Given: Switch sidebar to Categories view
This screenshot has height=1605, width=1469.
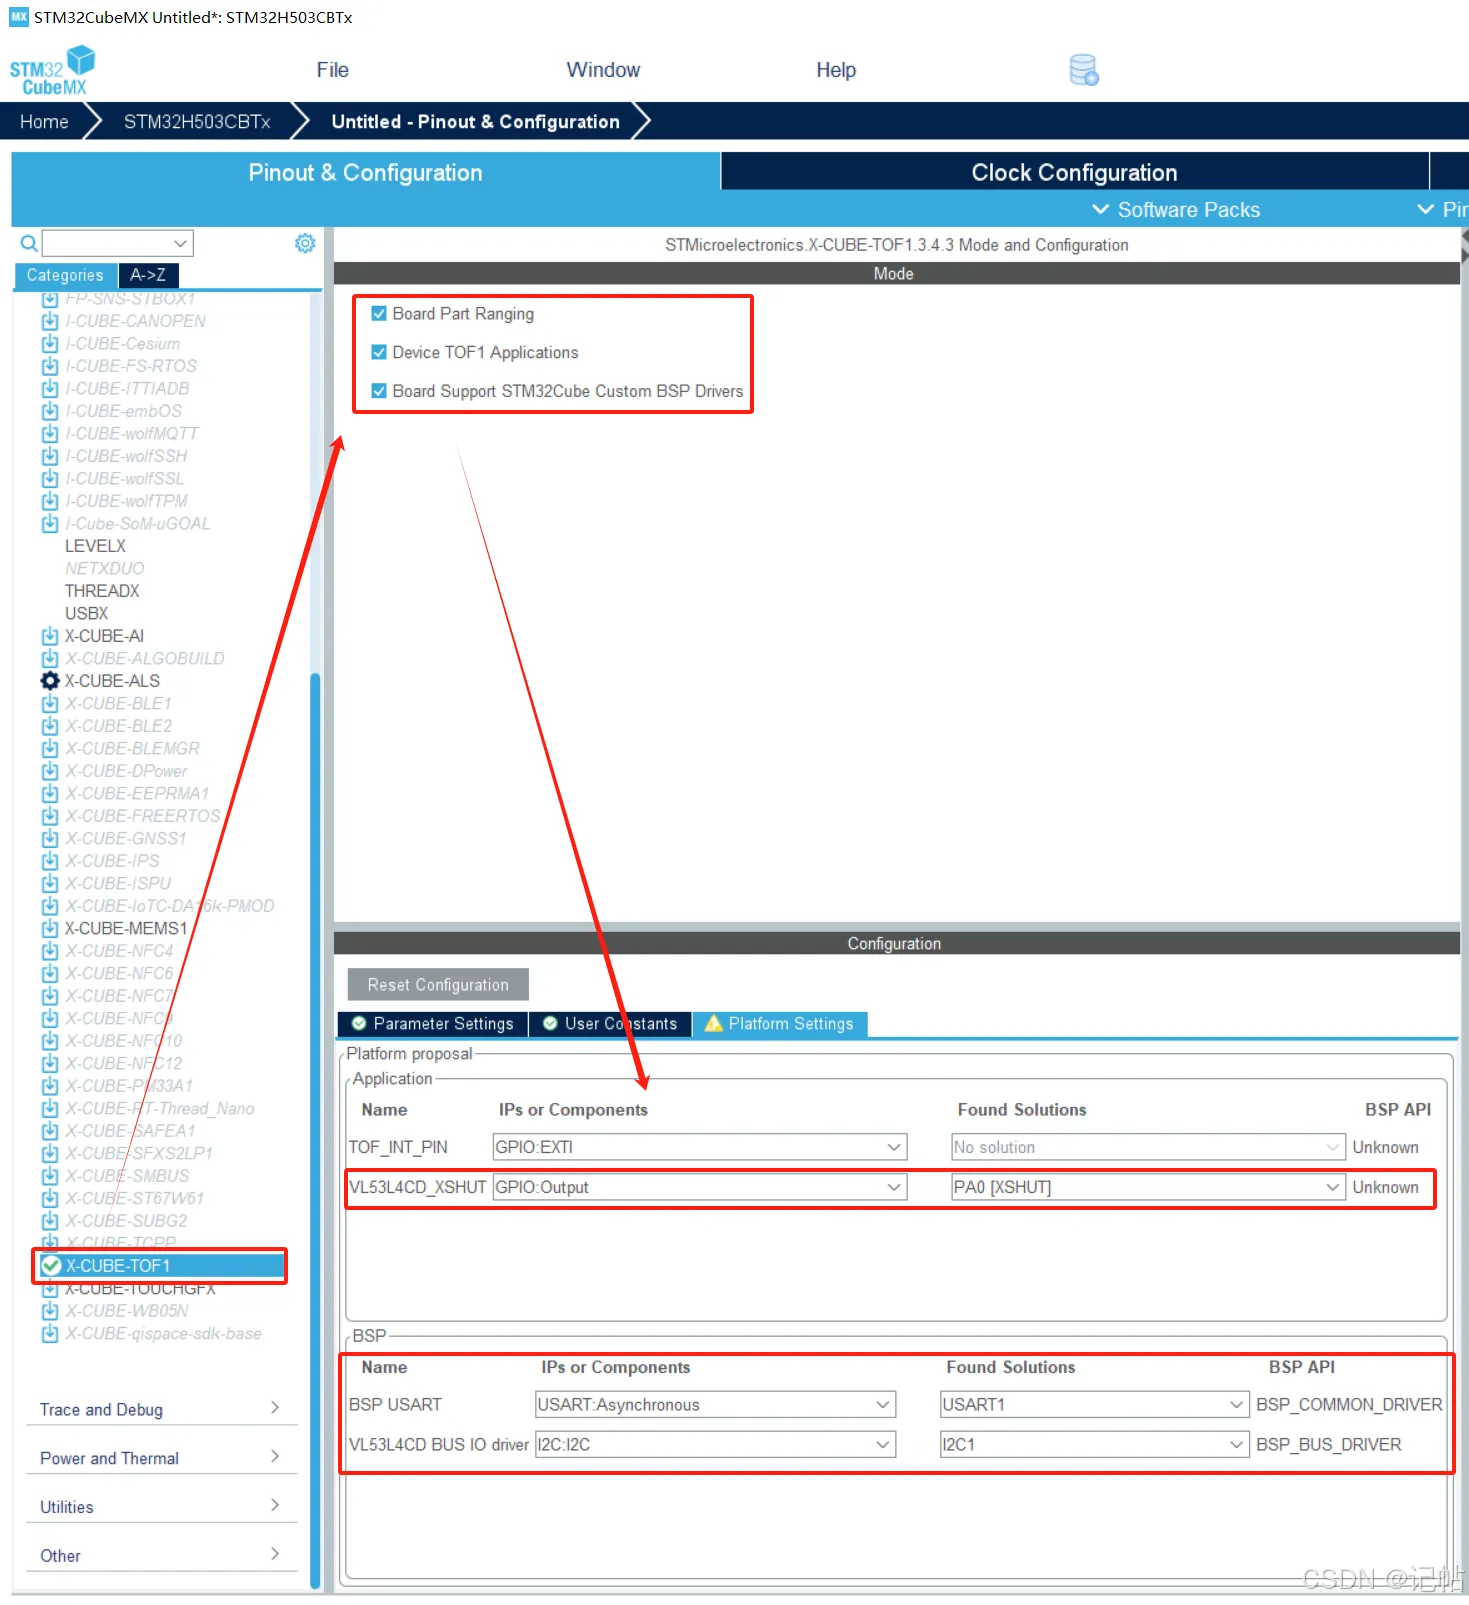Looking at the screenshot, I should 65,275.
